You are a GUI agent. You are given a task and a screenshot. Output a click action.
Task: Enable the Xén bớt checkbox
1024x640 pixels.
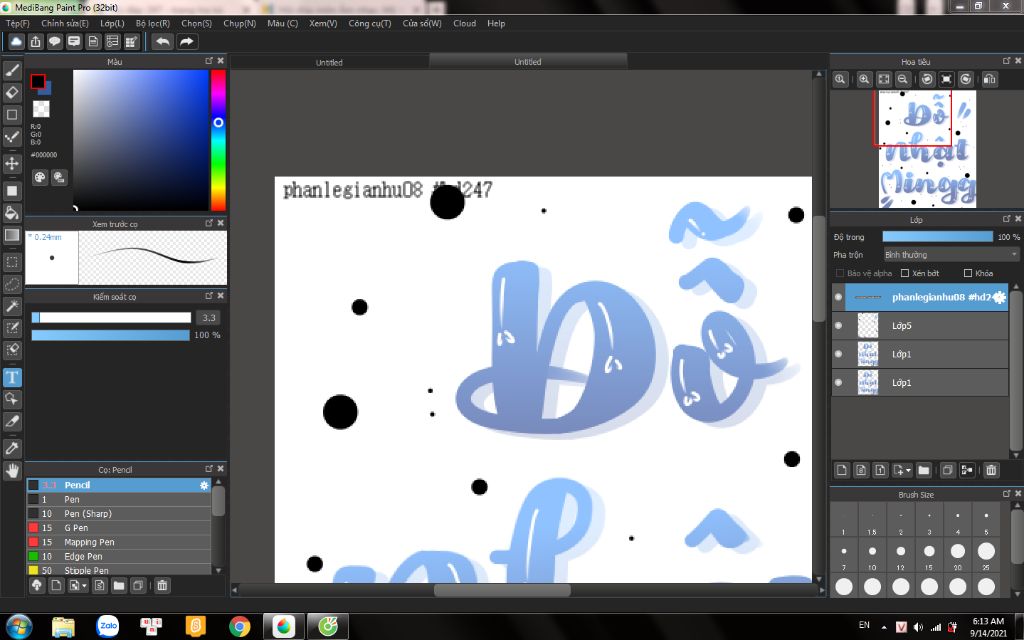coord(905,273)
